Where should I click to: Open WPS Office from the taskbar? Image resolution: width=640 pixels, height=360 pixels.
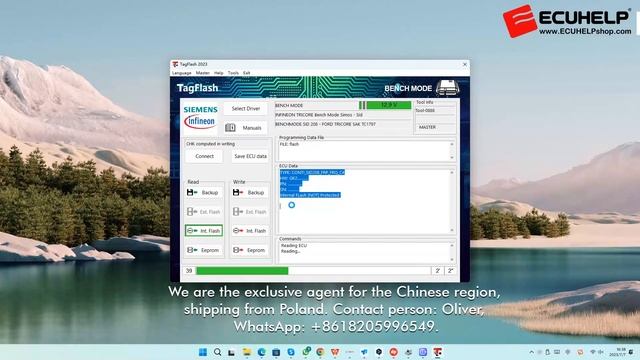point(335,352)
